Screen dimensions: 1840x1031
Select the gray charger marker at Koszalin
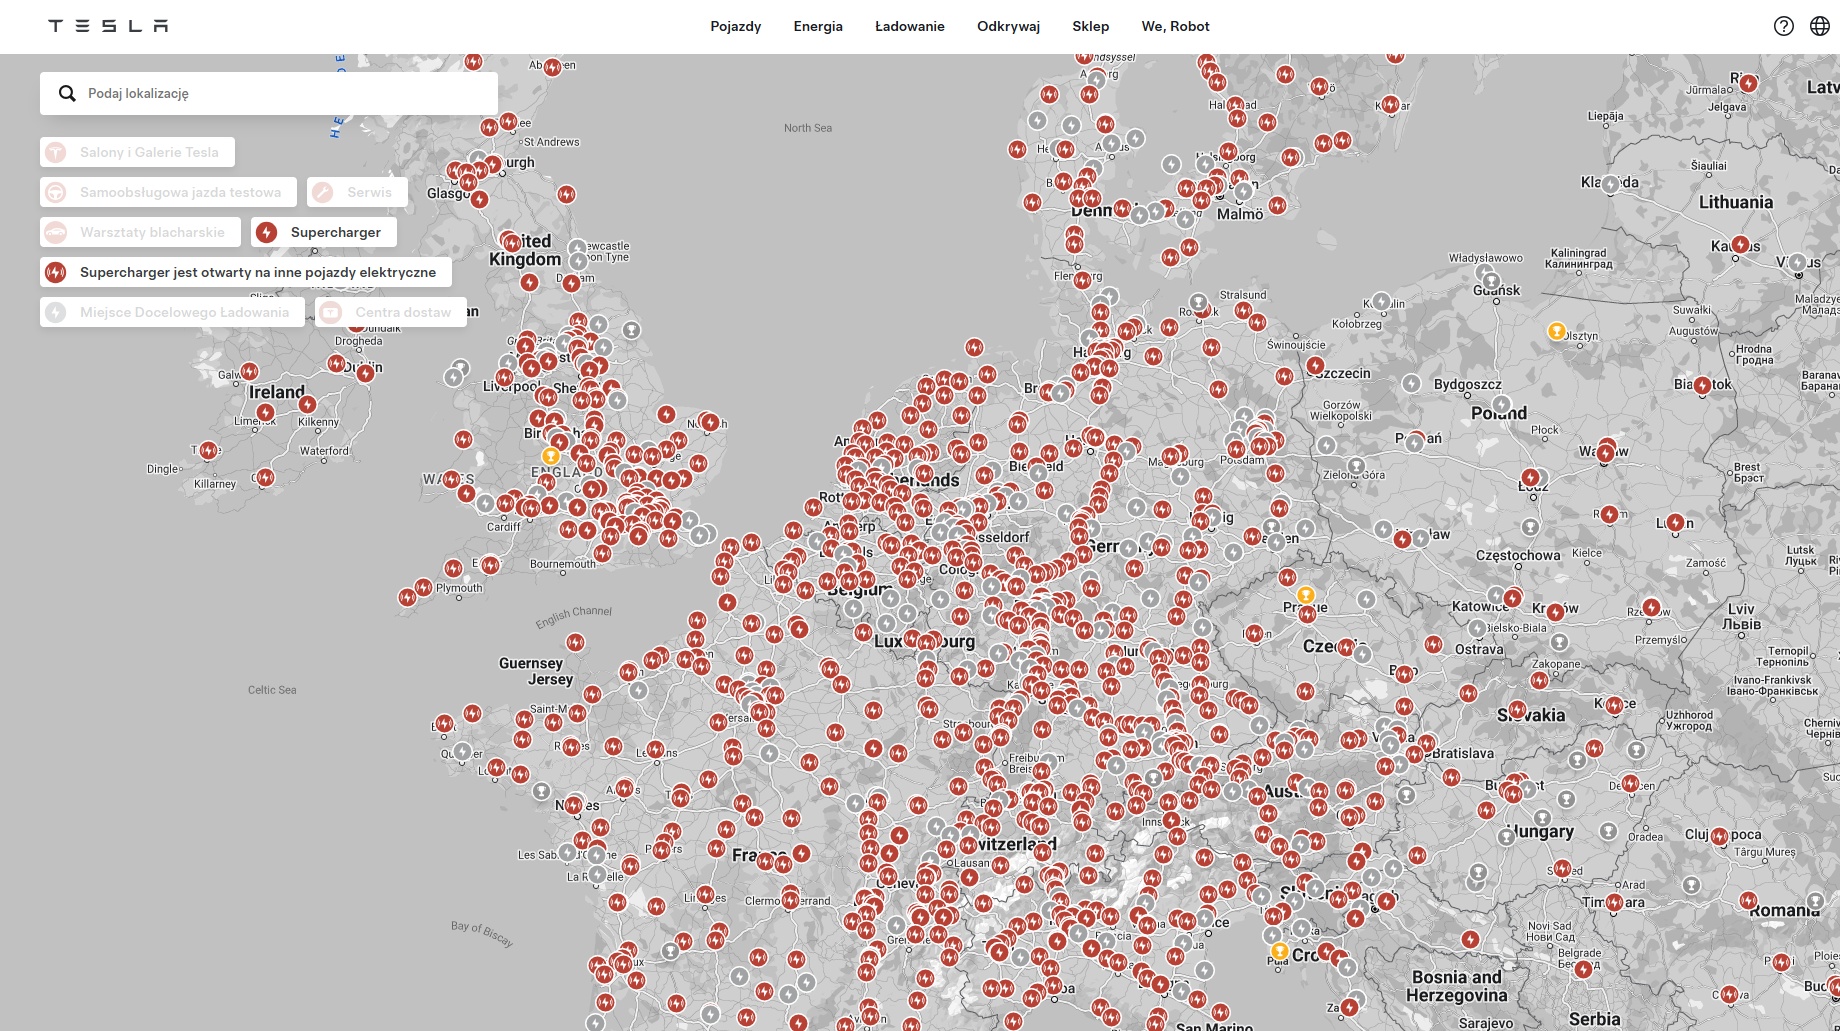1381,301
